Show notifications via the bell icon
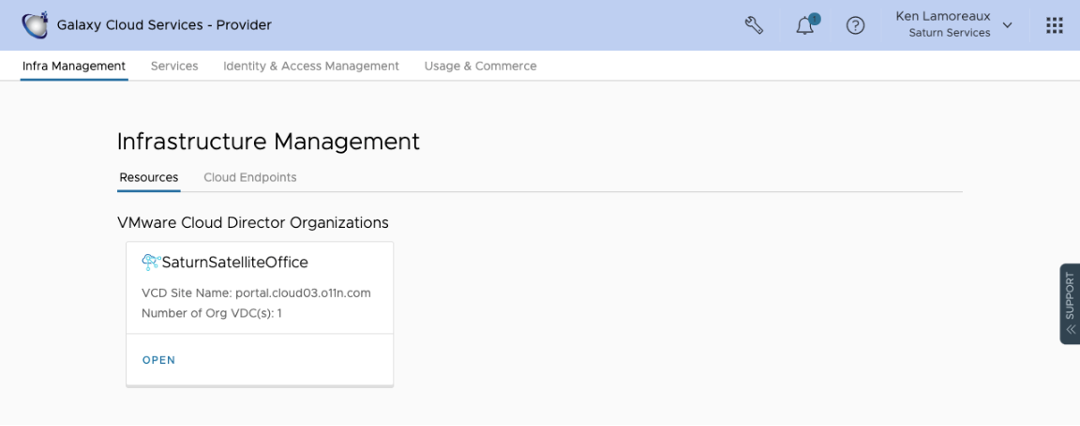The image size is (1080, 426). pyautogui.click(x=804, y=26)
